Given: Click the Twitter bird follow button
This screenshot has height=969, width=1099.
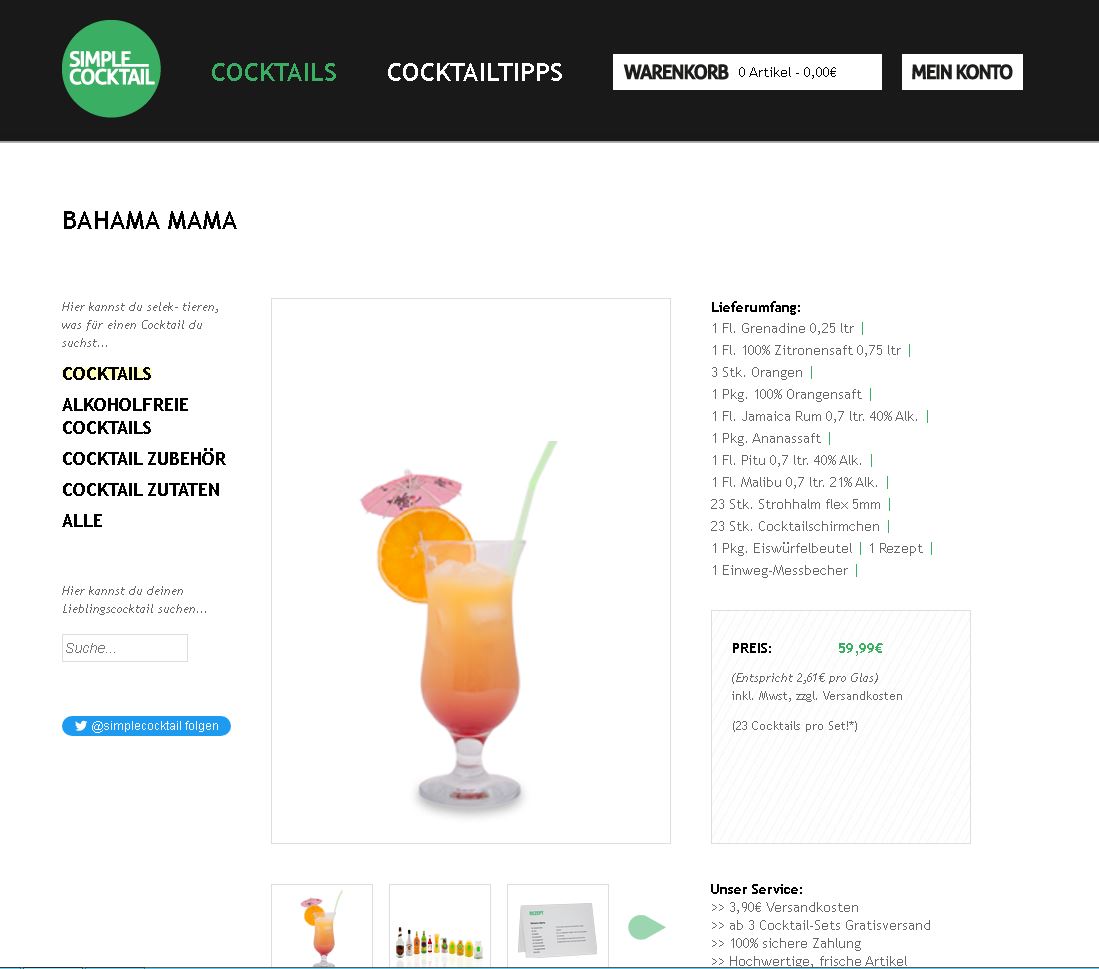Looking at the screenshot, I should point(146,726).
